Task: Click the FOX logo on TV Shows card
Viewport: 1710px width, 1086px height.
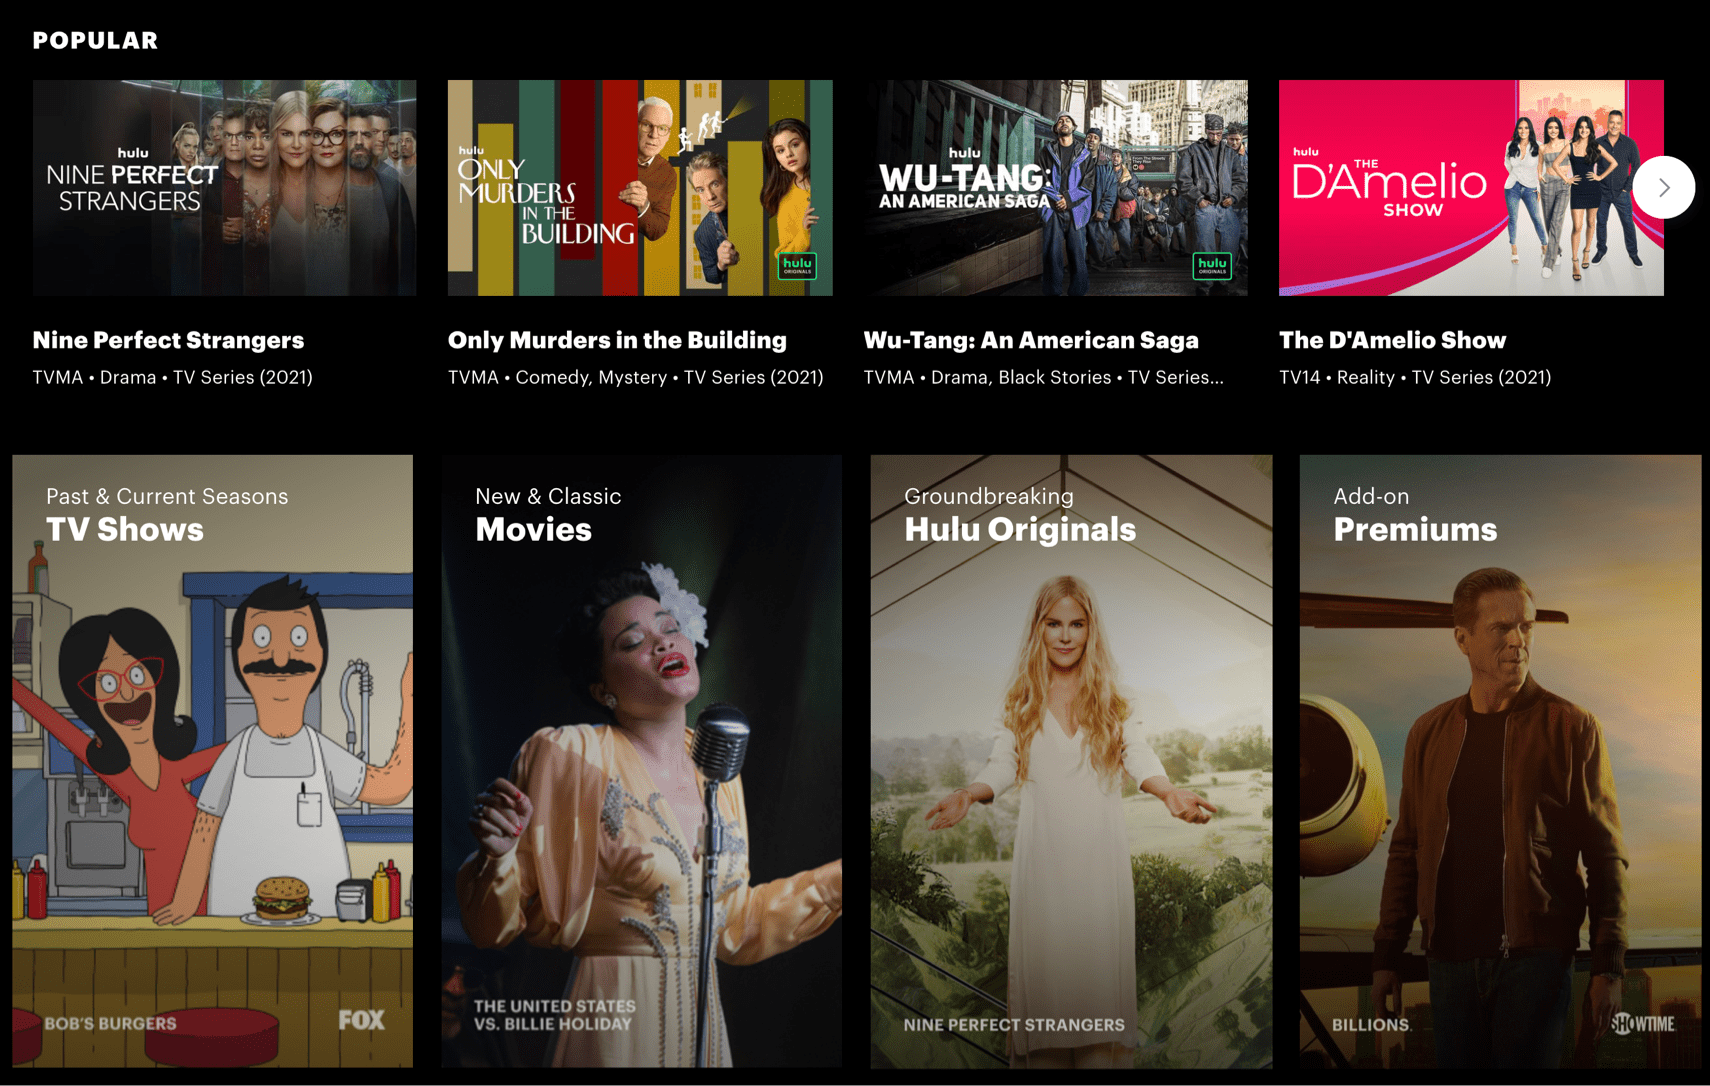Action: click(364, 1021)
